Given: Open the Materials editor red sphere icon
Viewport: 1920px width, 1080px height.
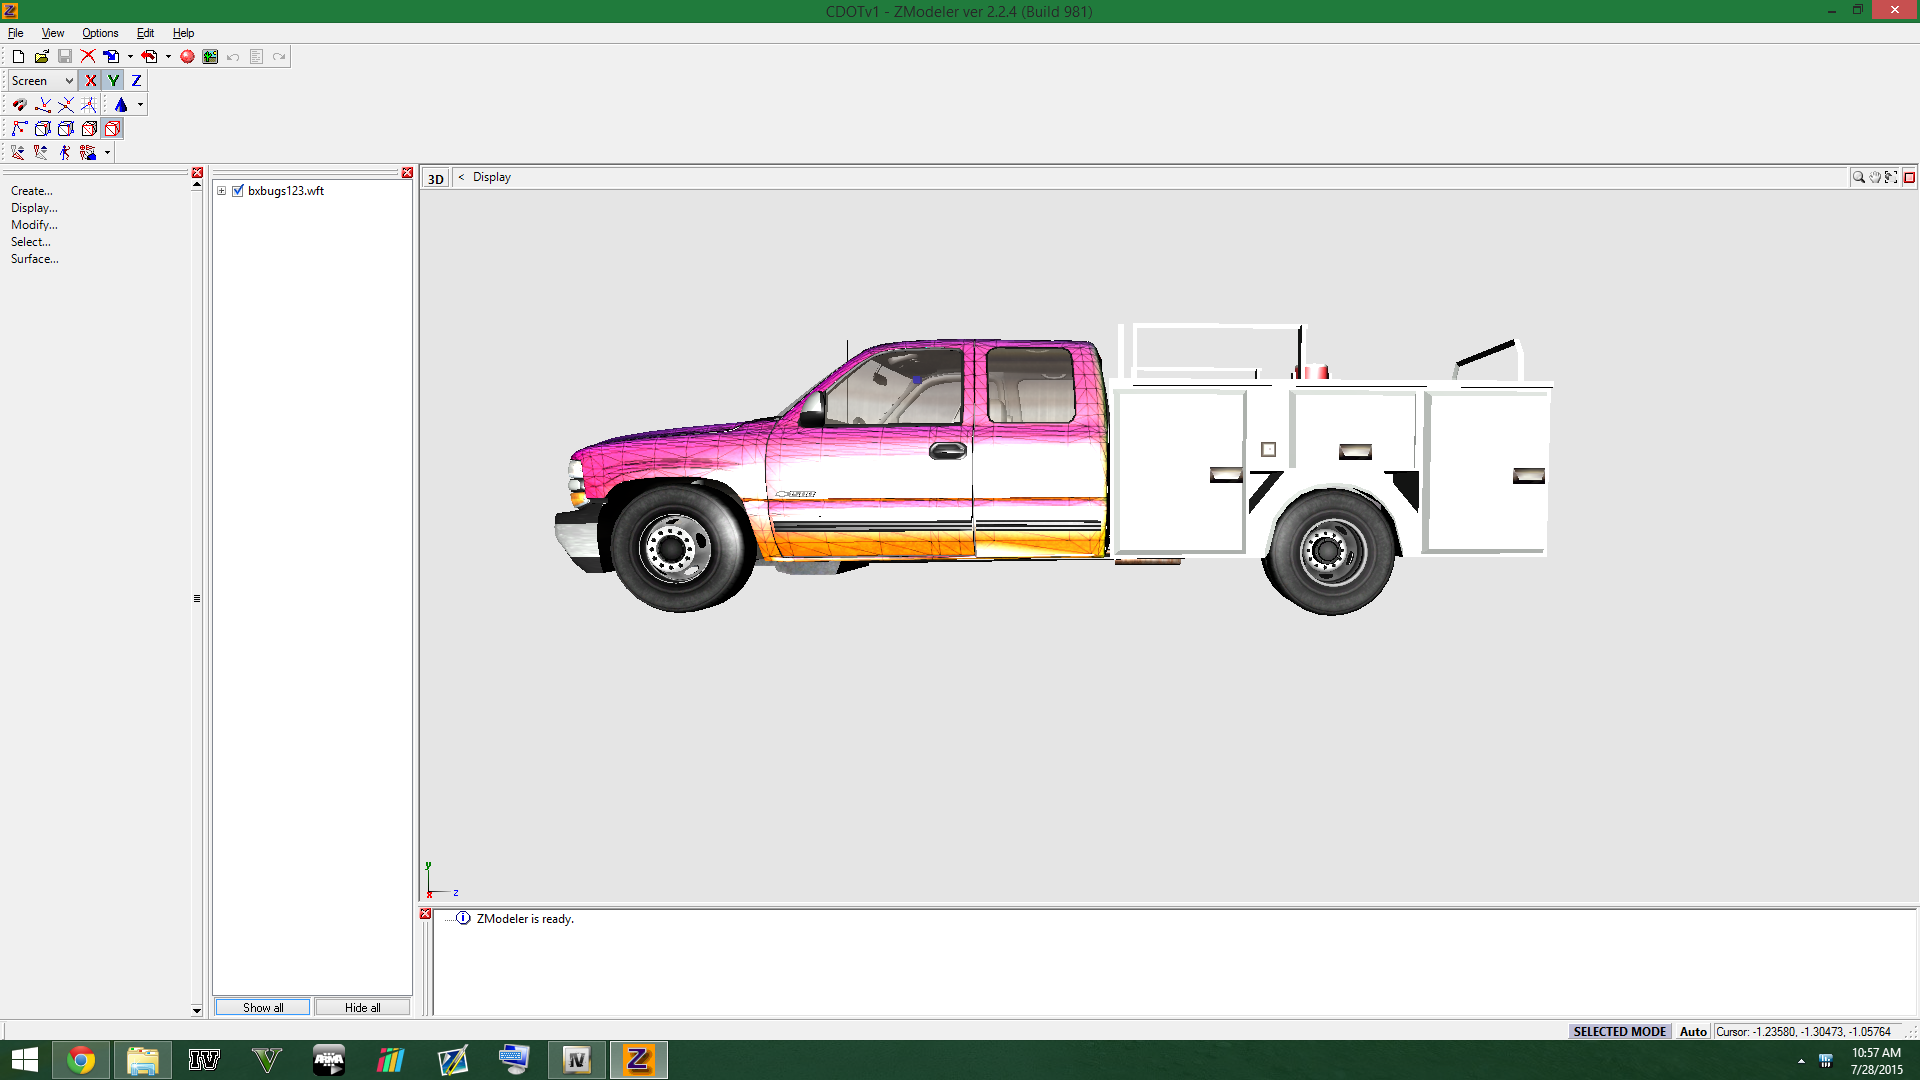Looking at the screenshot, I should click(187, 57).
